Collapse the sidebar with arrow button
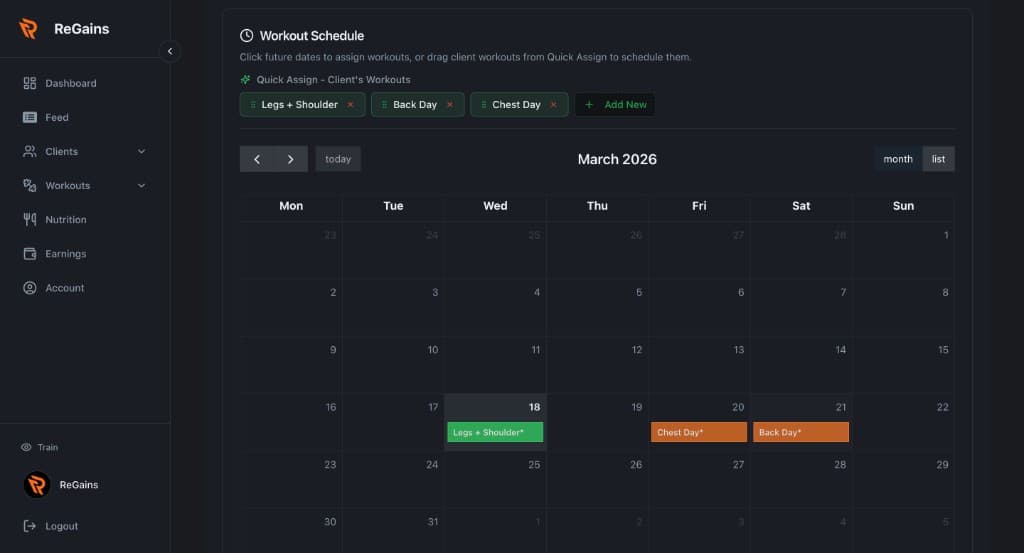The image size is (1024, 553). pos(170,51)
